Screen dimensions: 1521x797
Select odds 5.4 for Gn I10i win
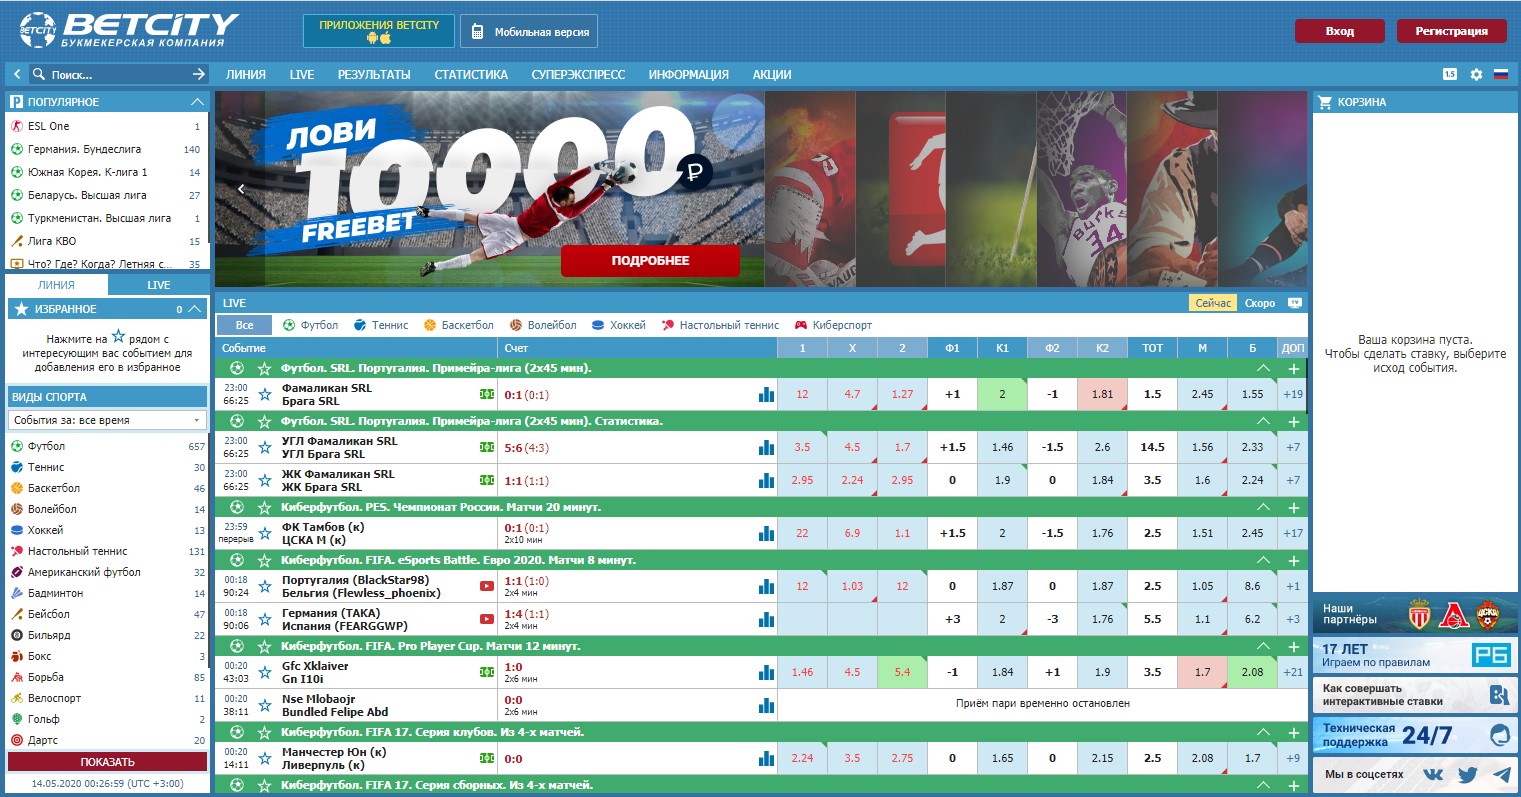pos(902,672)
